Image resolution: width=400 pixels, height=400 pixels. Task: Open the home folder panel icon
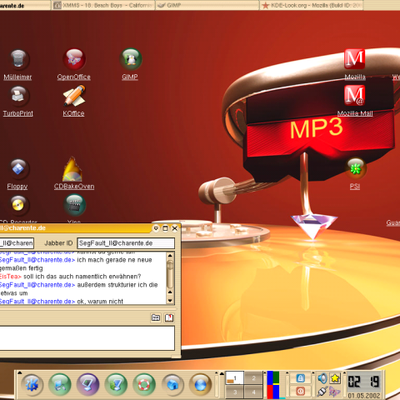tap(172, 385)
